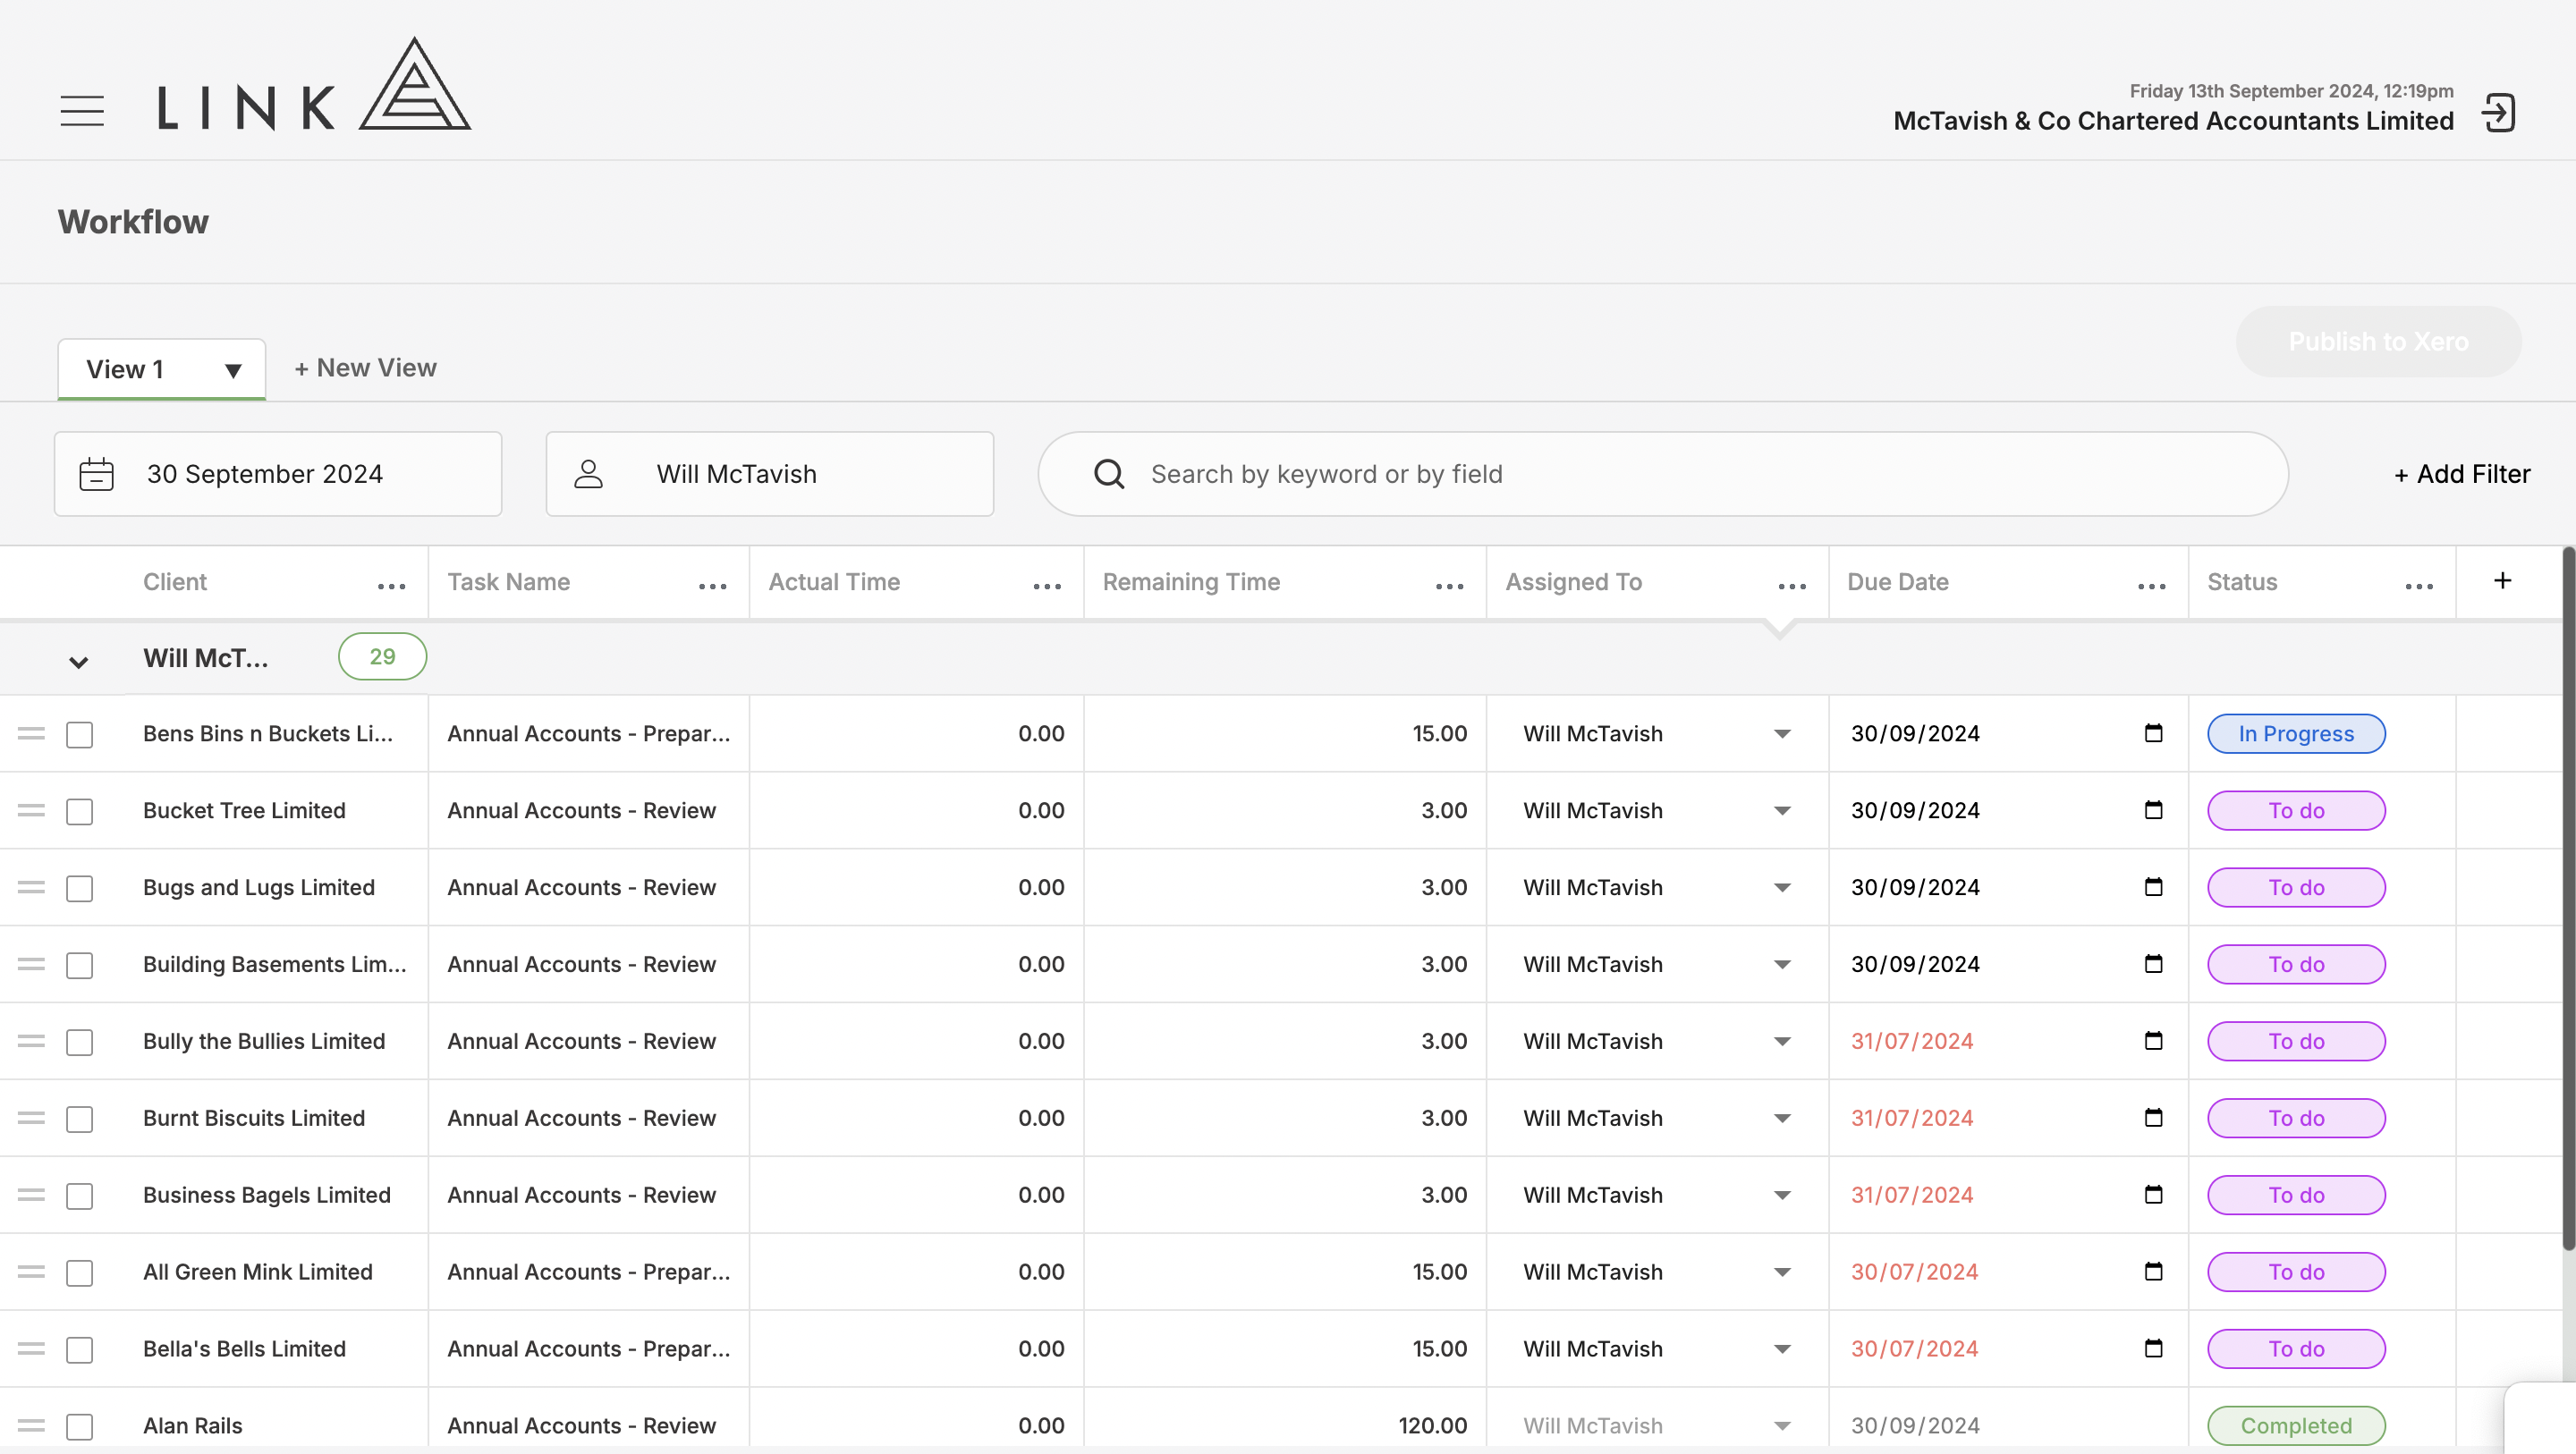The image size is (2576, 1454).
Task: Click the search input field
Action: [x=1663, y=474]
